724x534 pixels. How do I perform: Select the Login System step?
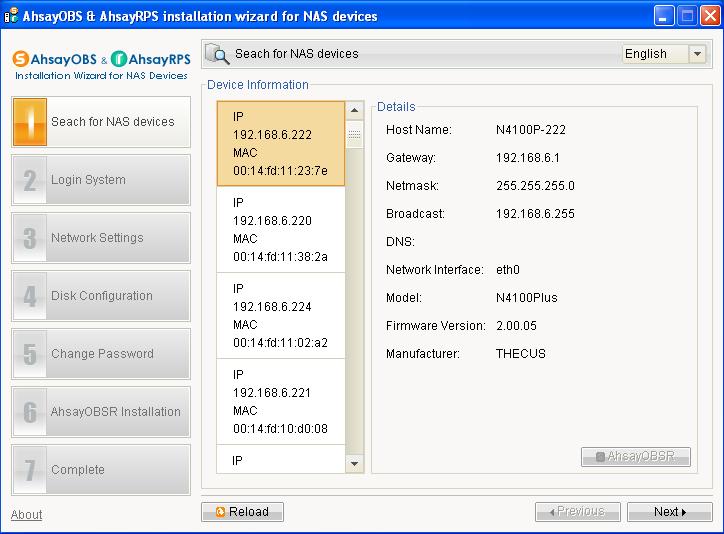(x=101, y=180)
